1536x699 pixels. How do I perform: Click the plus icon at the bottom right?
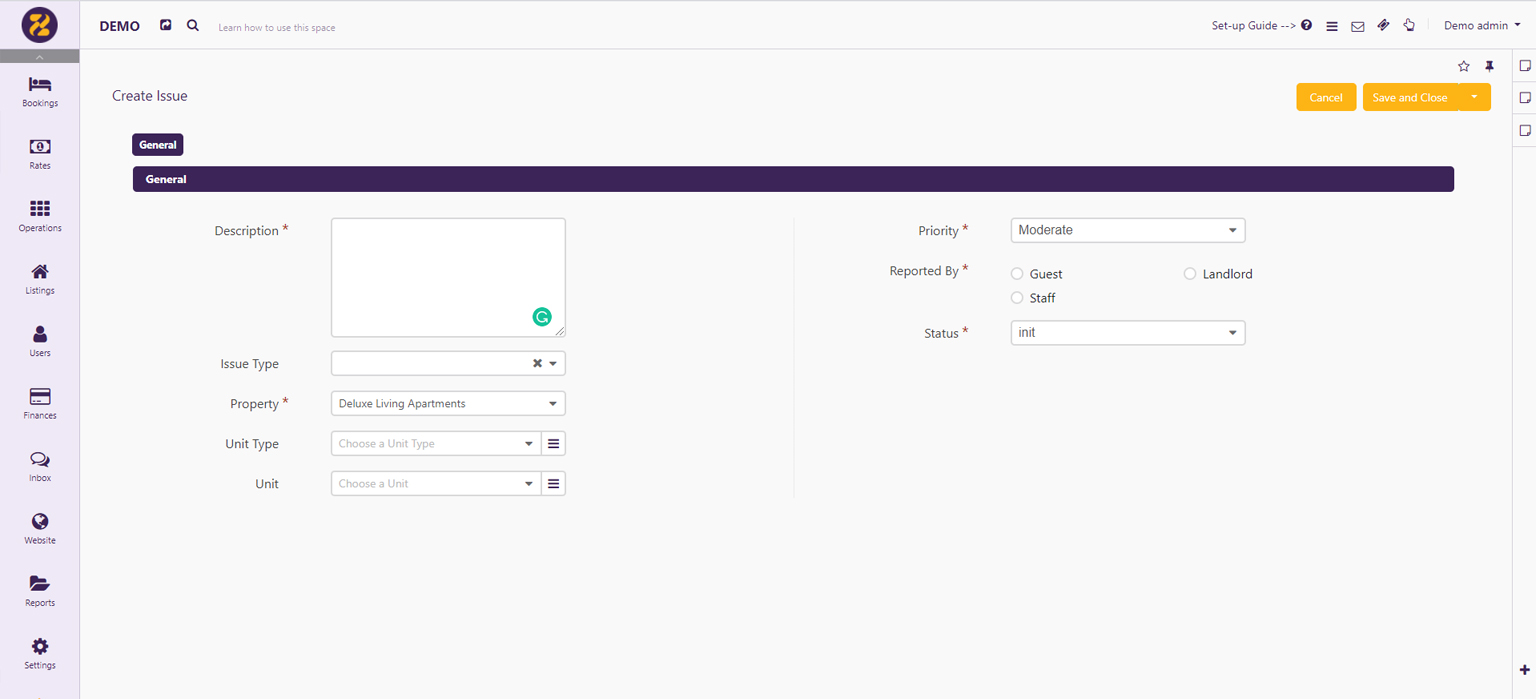(1525, 670)
